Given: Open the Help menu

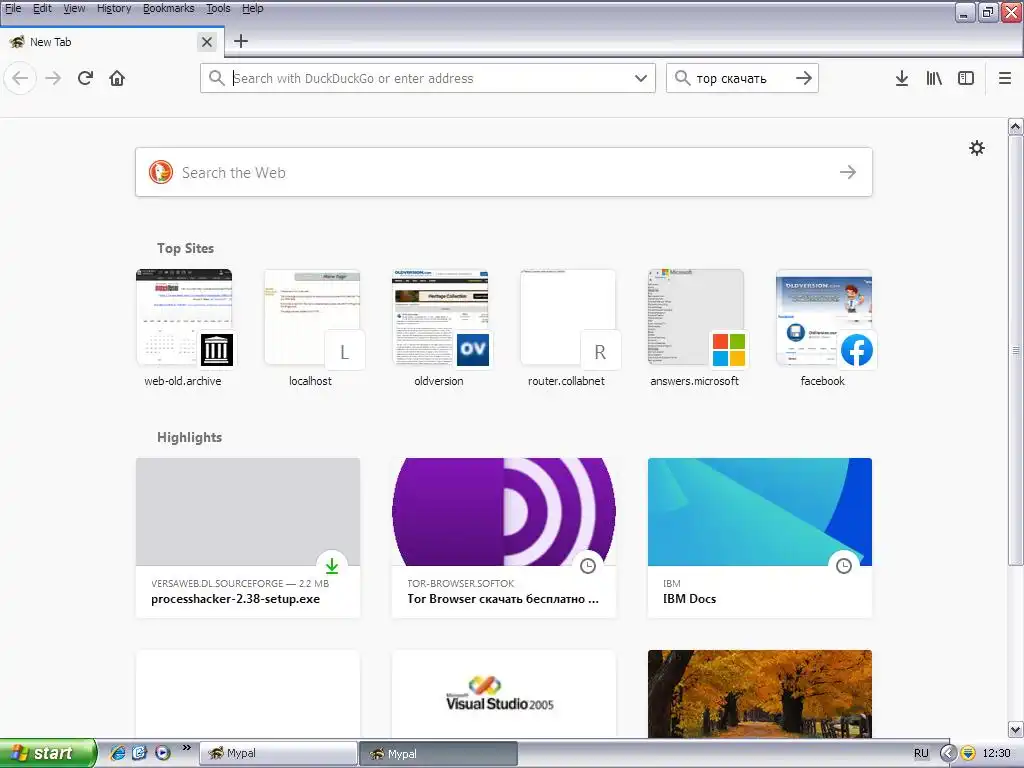Looking at the screenshot, I should tap(253, 8).
